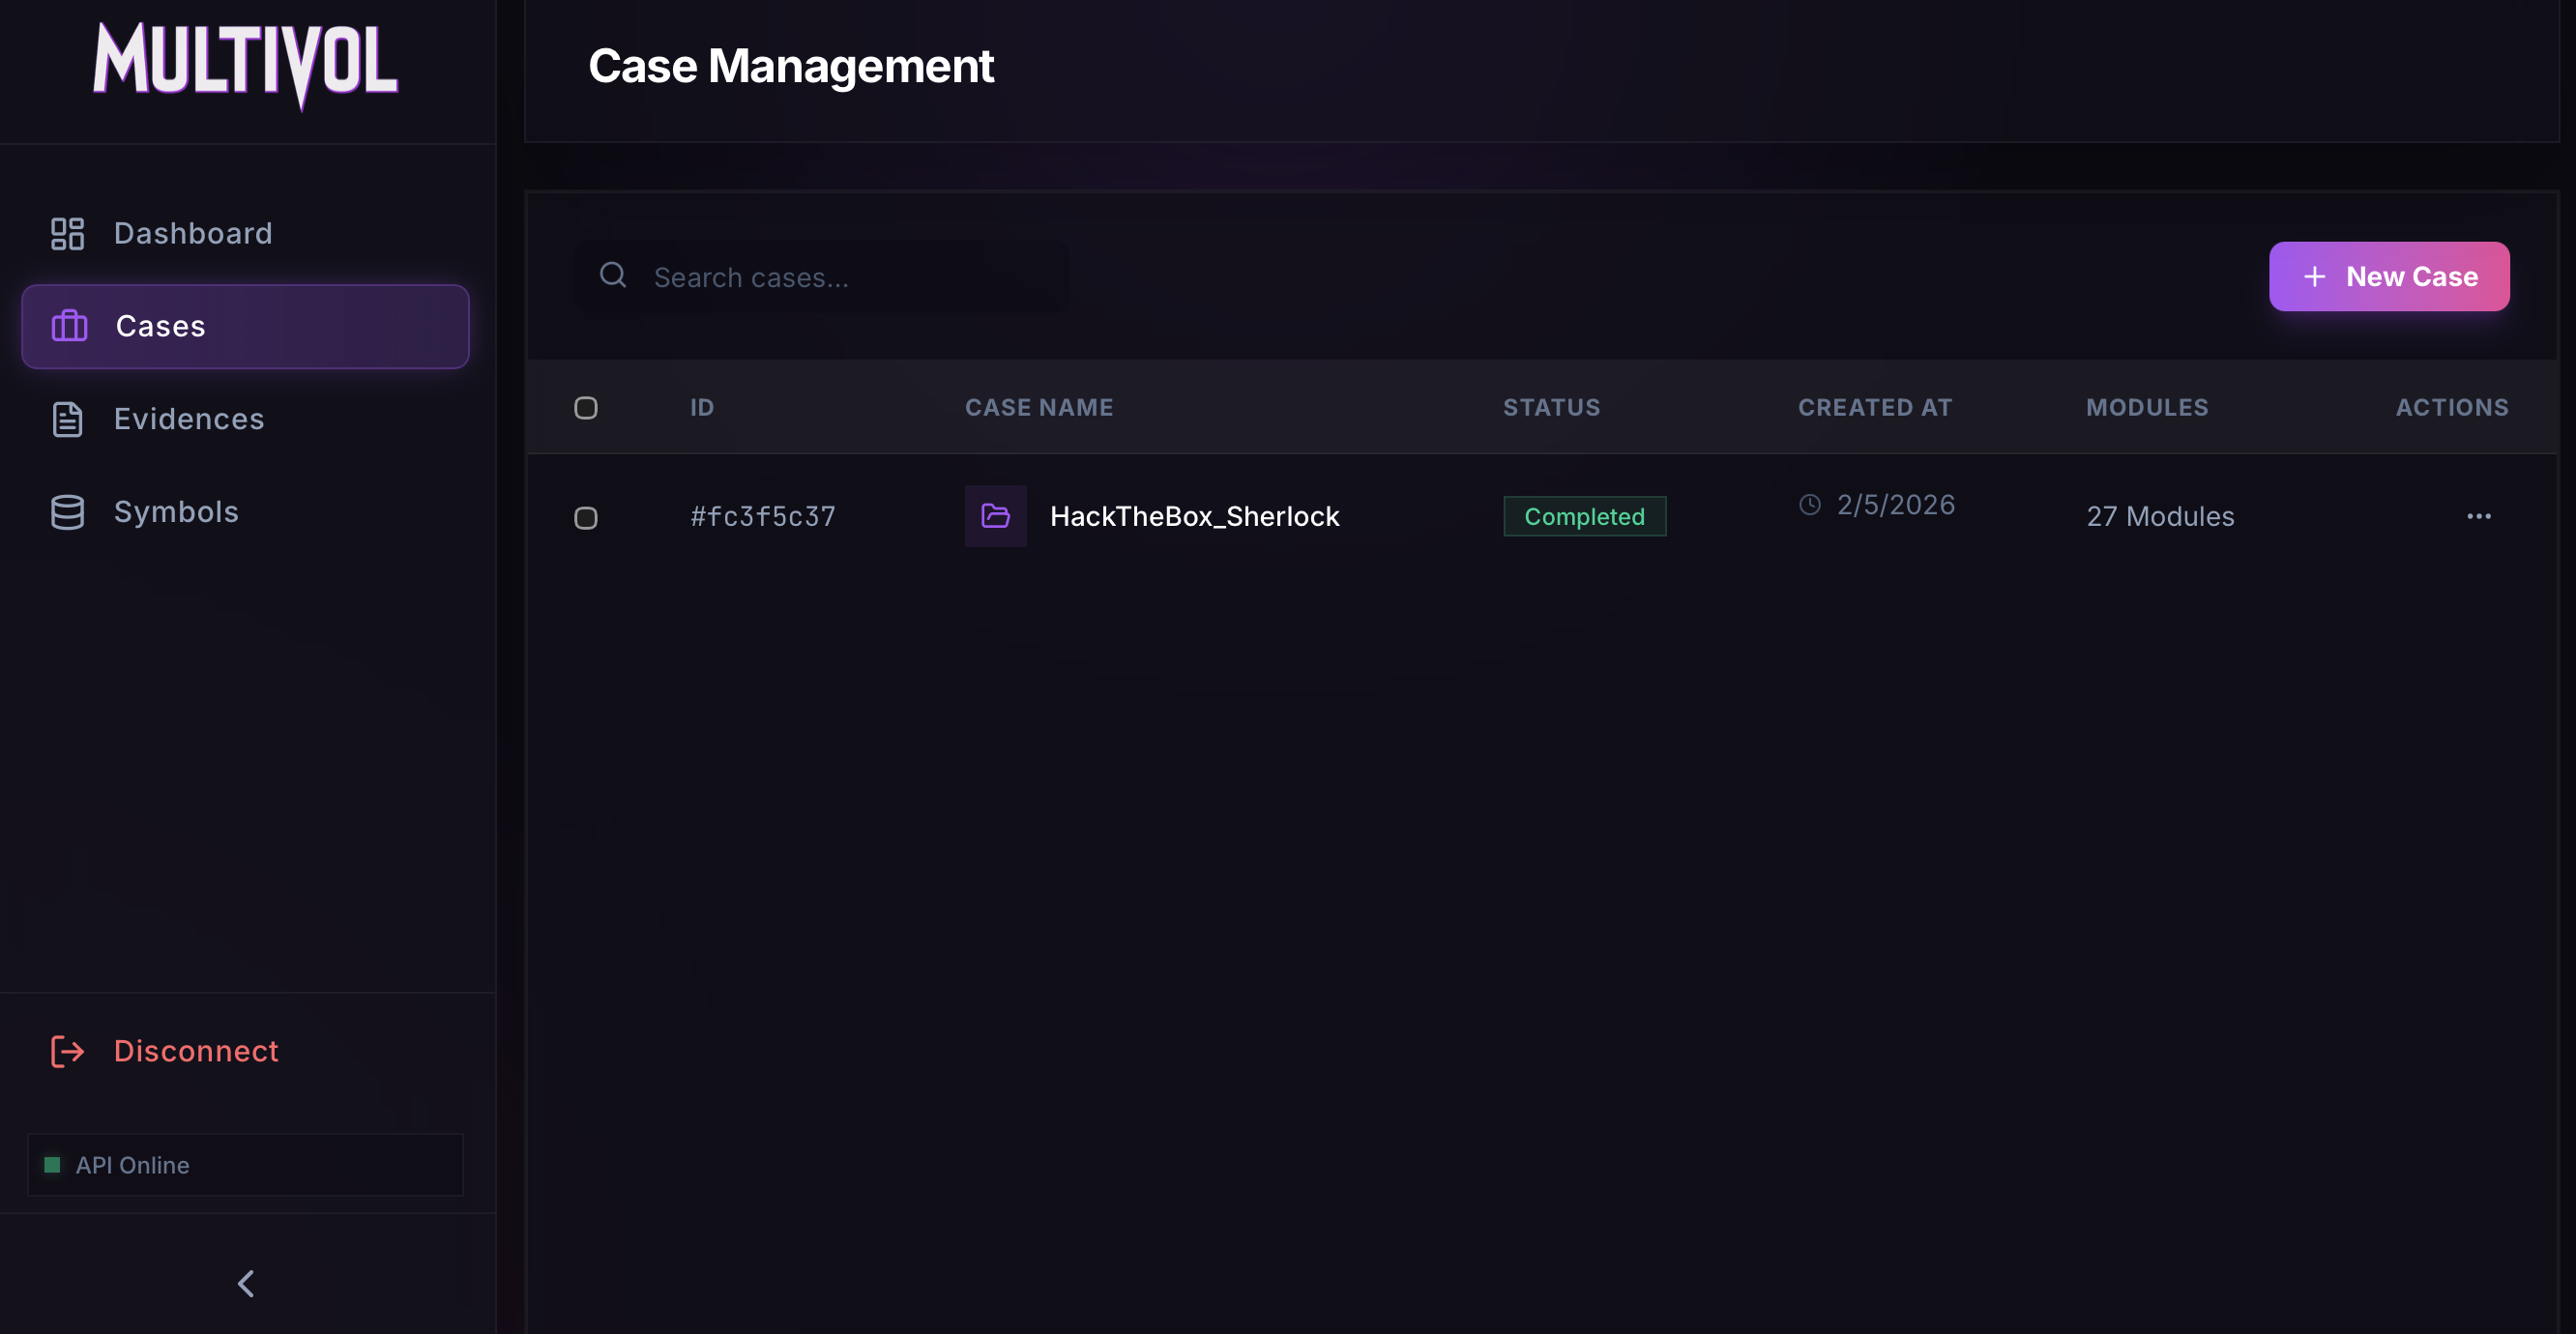Click the Symbols database icon
Screen dimensions: 2576x1334
67,512
